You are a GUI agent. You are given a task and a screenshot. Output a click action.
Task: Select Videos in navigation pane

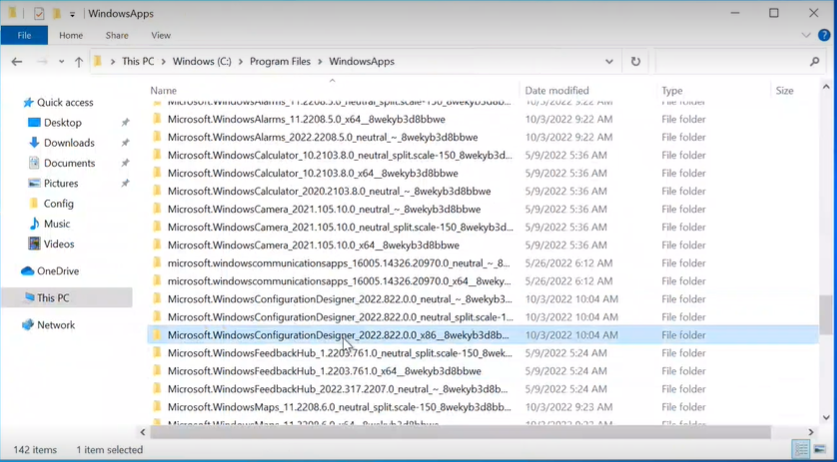[59, 244]
